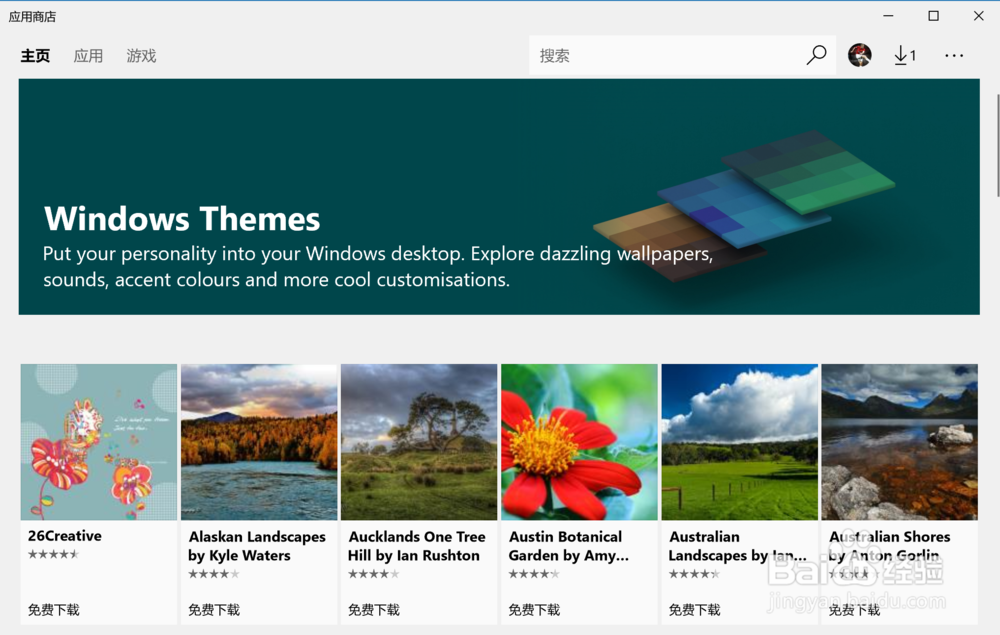
Task: Open Australian Shores theme thumbnail
Action: 899,442
